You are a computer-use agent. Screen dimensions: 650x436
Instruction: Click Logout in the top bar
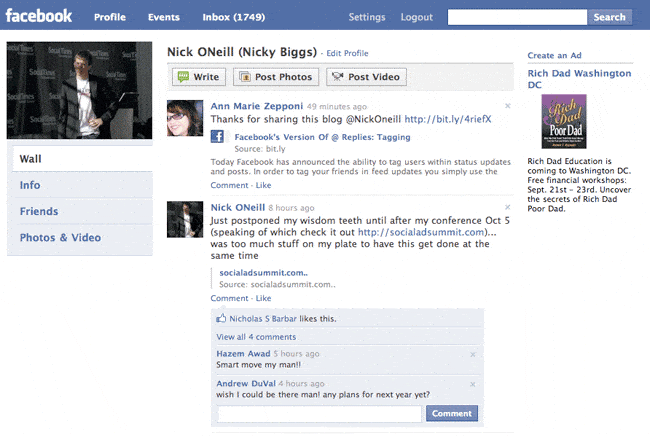pos(417,17)
